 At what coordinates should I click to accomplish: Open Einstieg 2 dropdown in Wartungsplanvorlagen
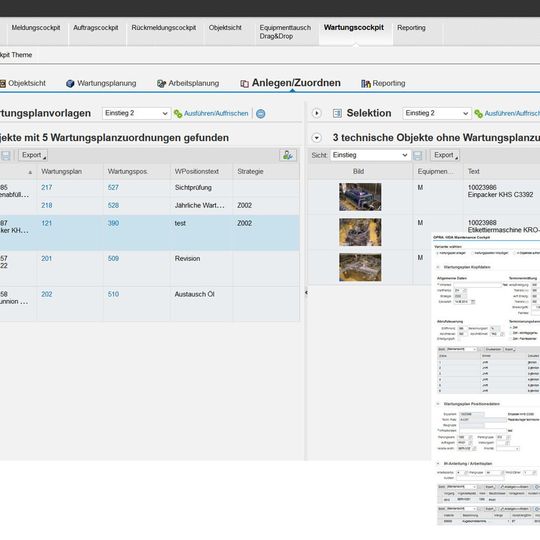[136, 113]
